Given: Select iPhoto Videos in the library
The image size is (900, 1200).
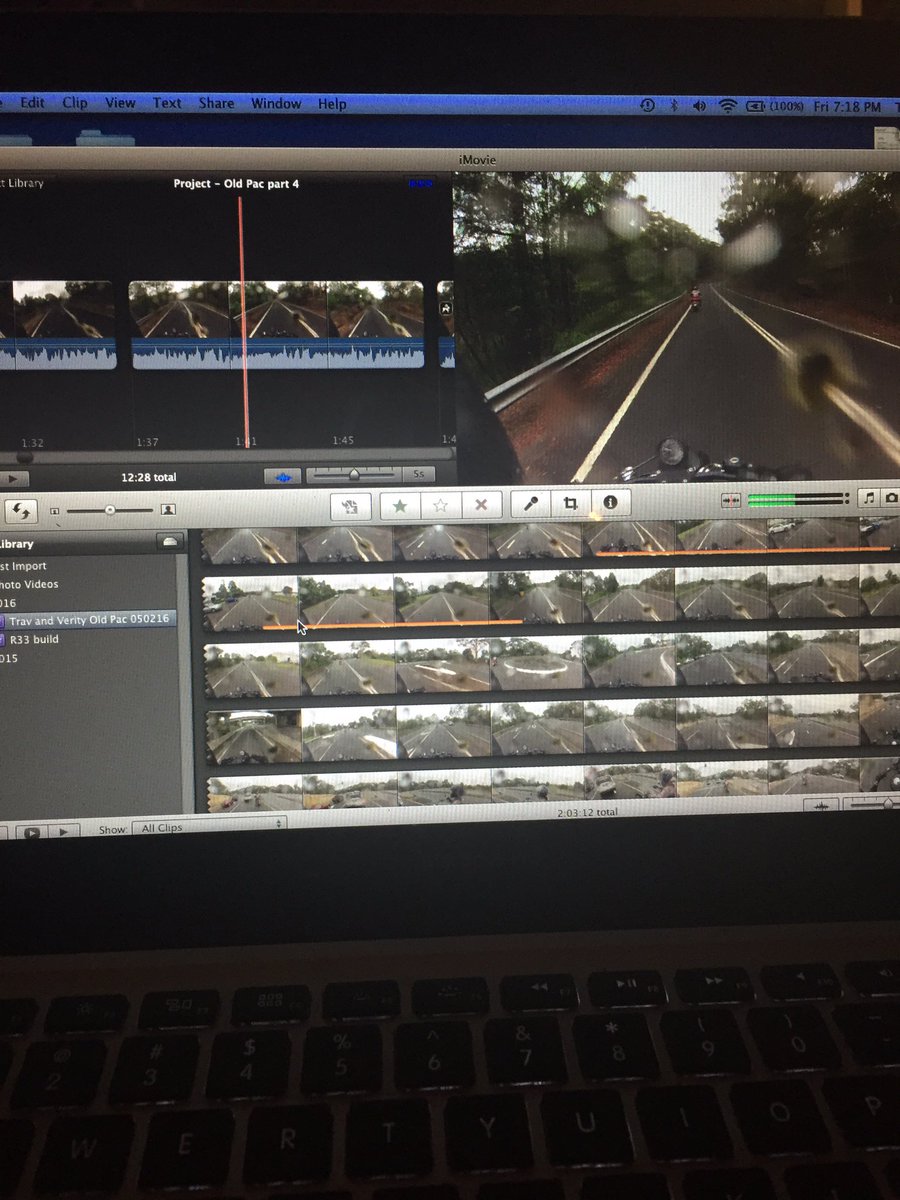Looking at the screenshot, I should coord(28,584).
